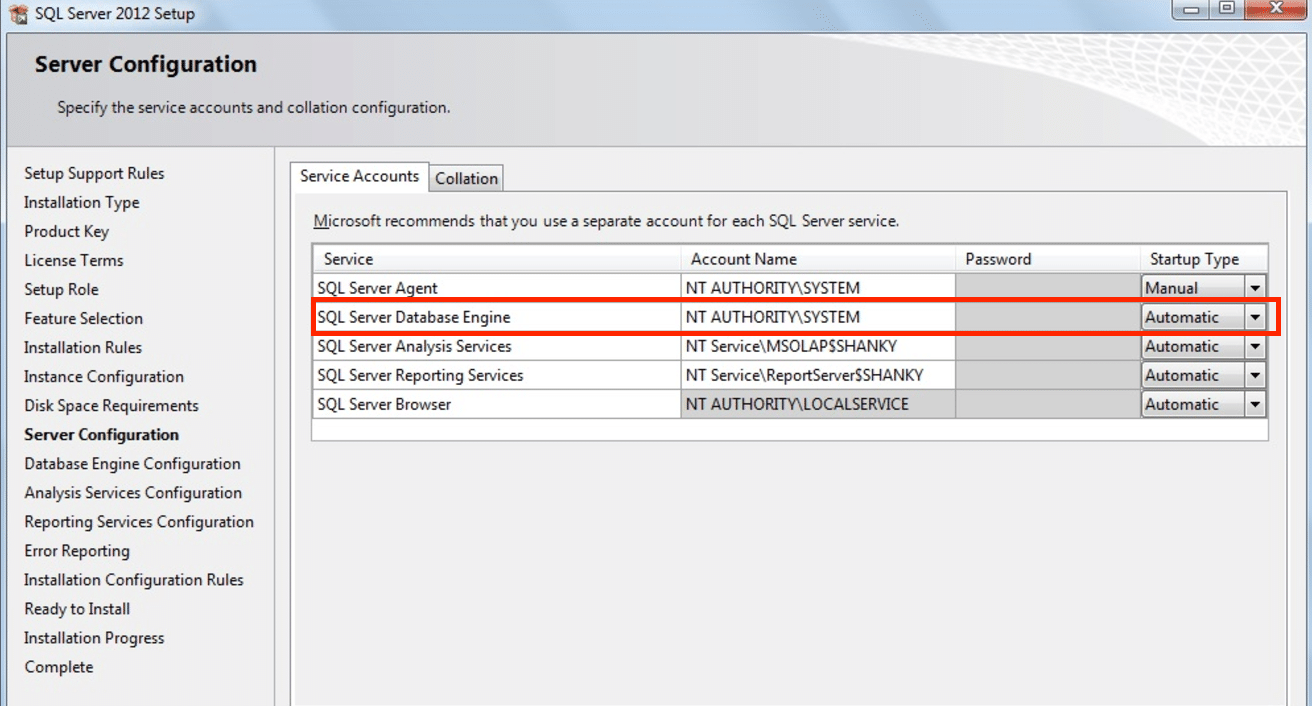Image resolution: width=1312 pixels, height=706 pixels.
Task: Click the Setup Support Rules step
Action: pos(94,173)
